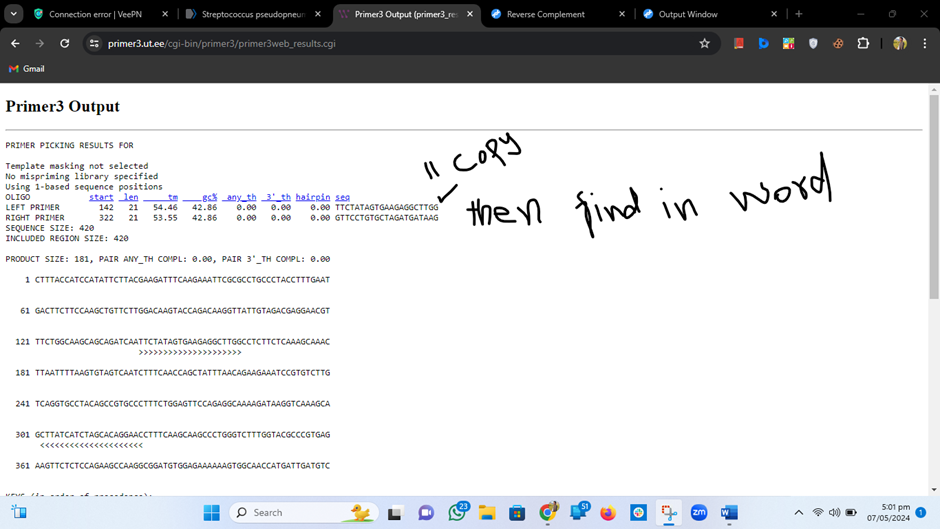Open the 'any_th' column link
This screenshot has width=940, height=529.
coord(239,197)
